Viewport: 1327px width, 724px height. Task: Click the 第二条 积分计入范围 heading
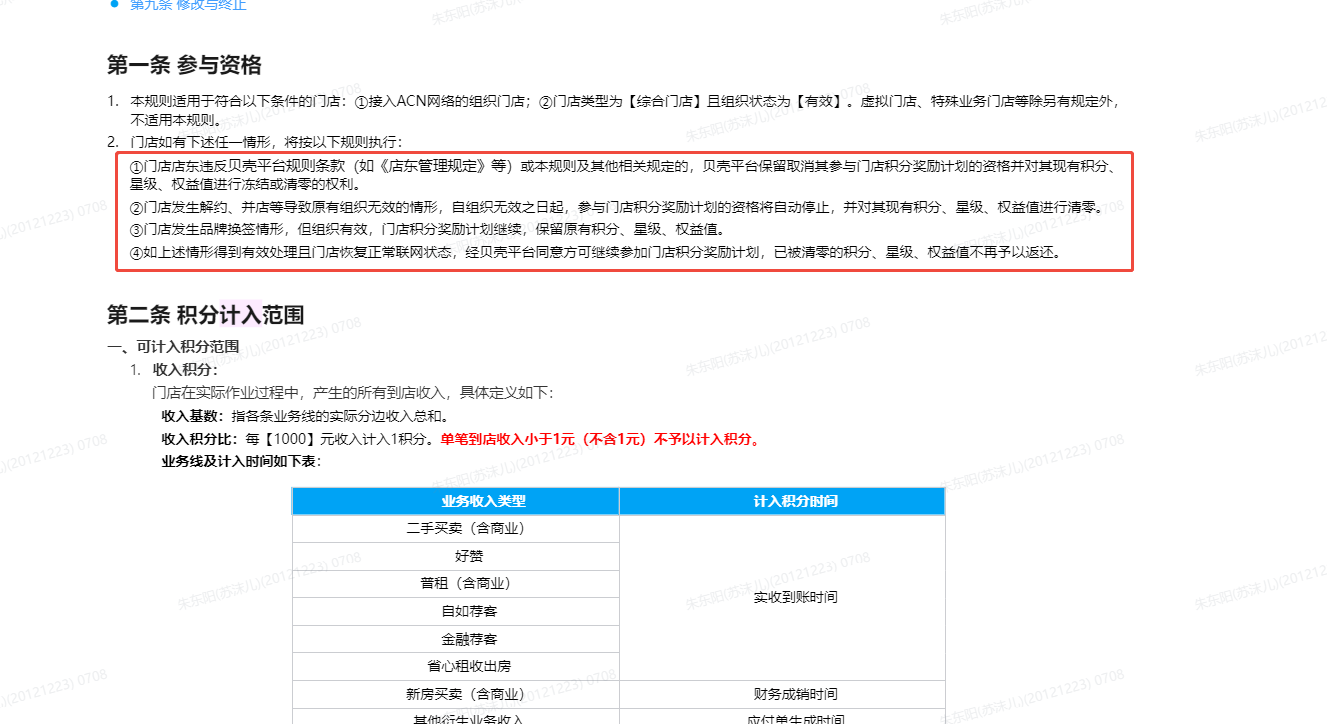tap(205, 315)
